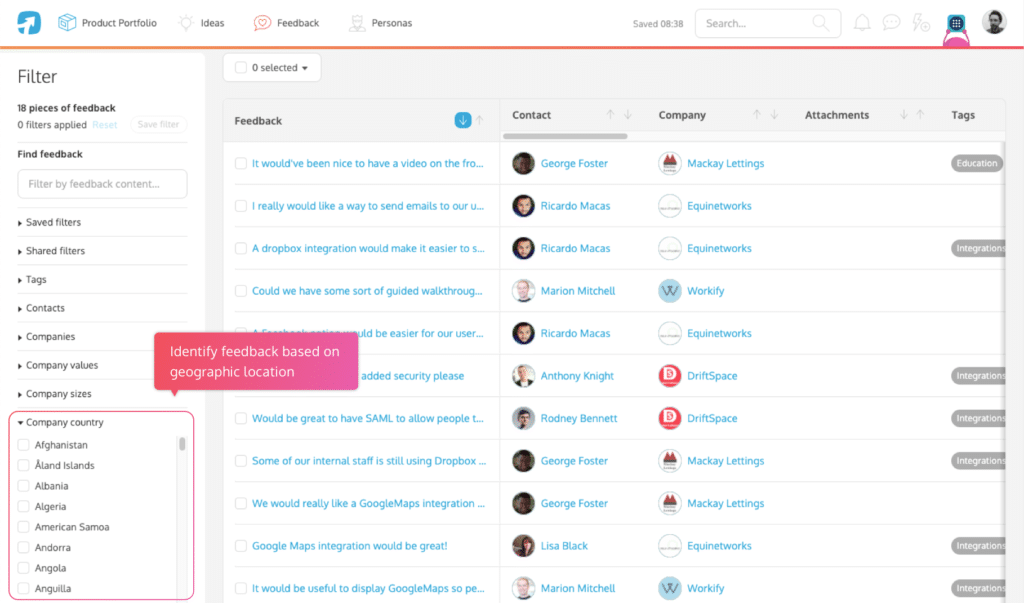Click Mackay Lettings logo in first row
The width and height of the screenshot is (1024, 603).
[669, 163]
